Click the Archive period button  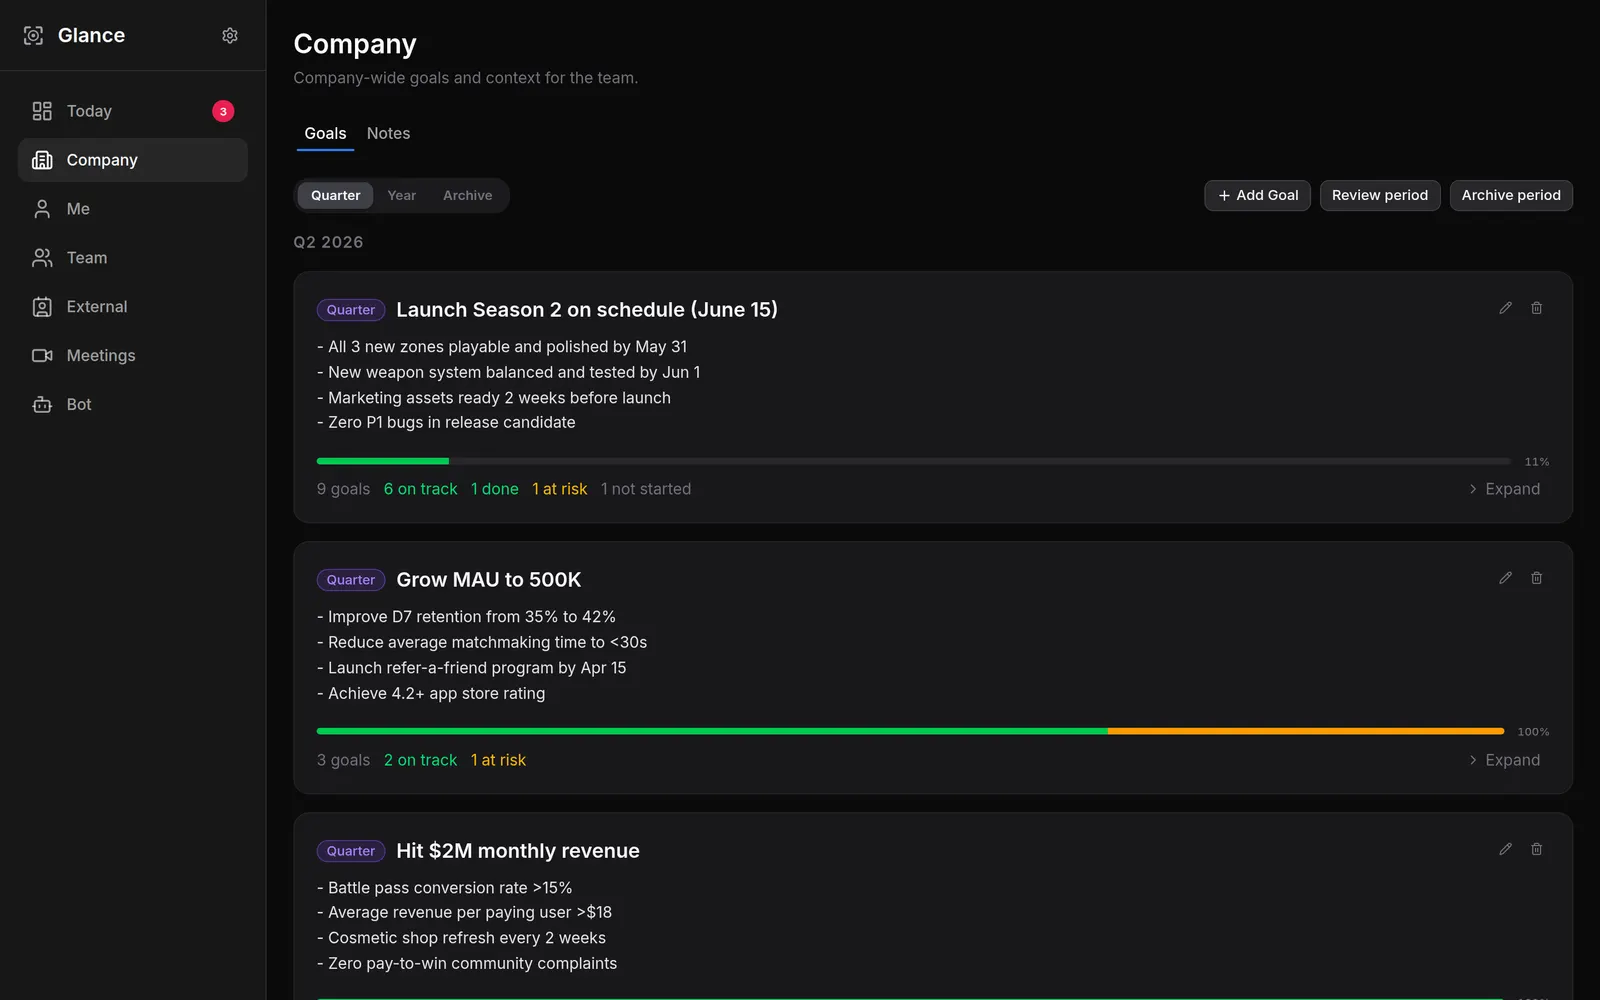(x=1511, y=195)
